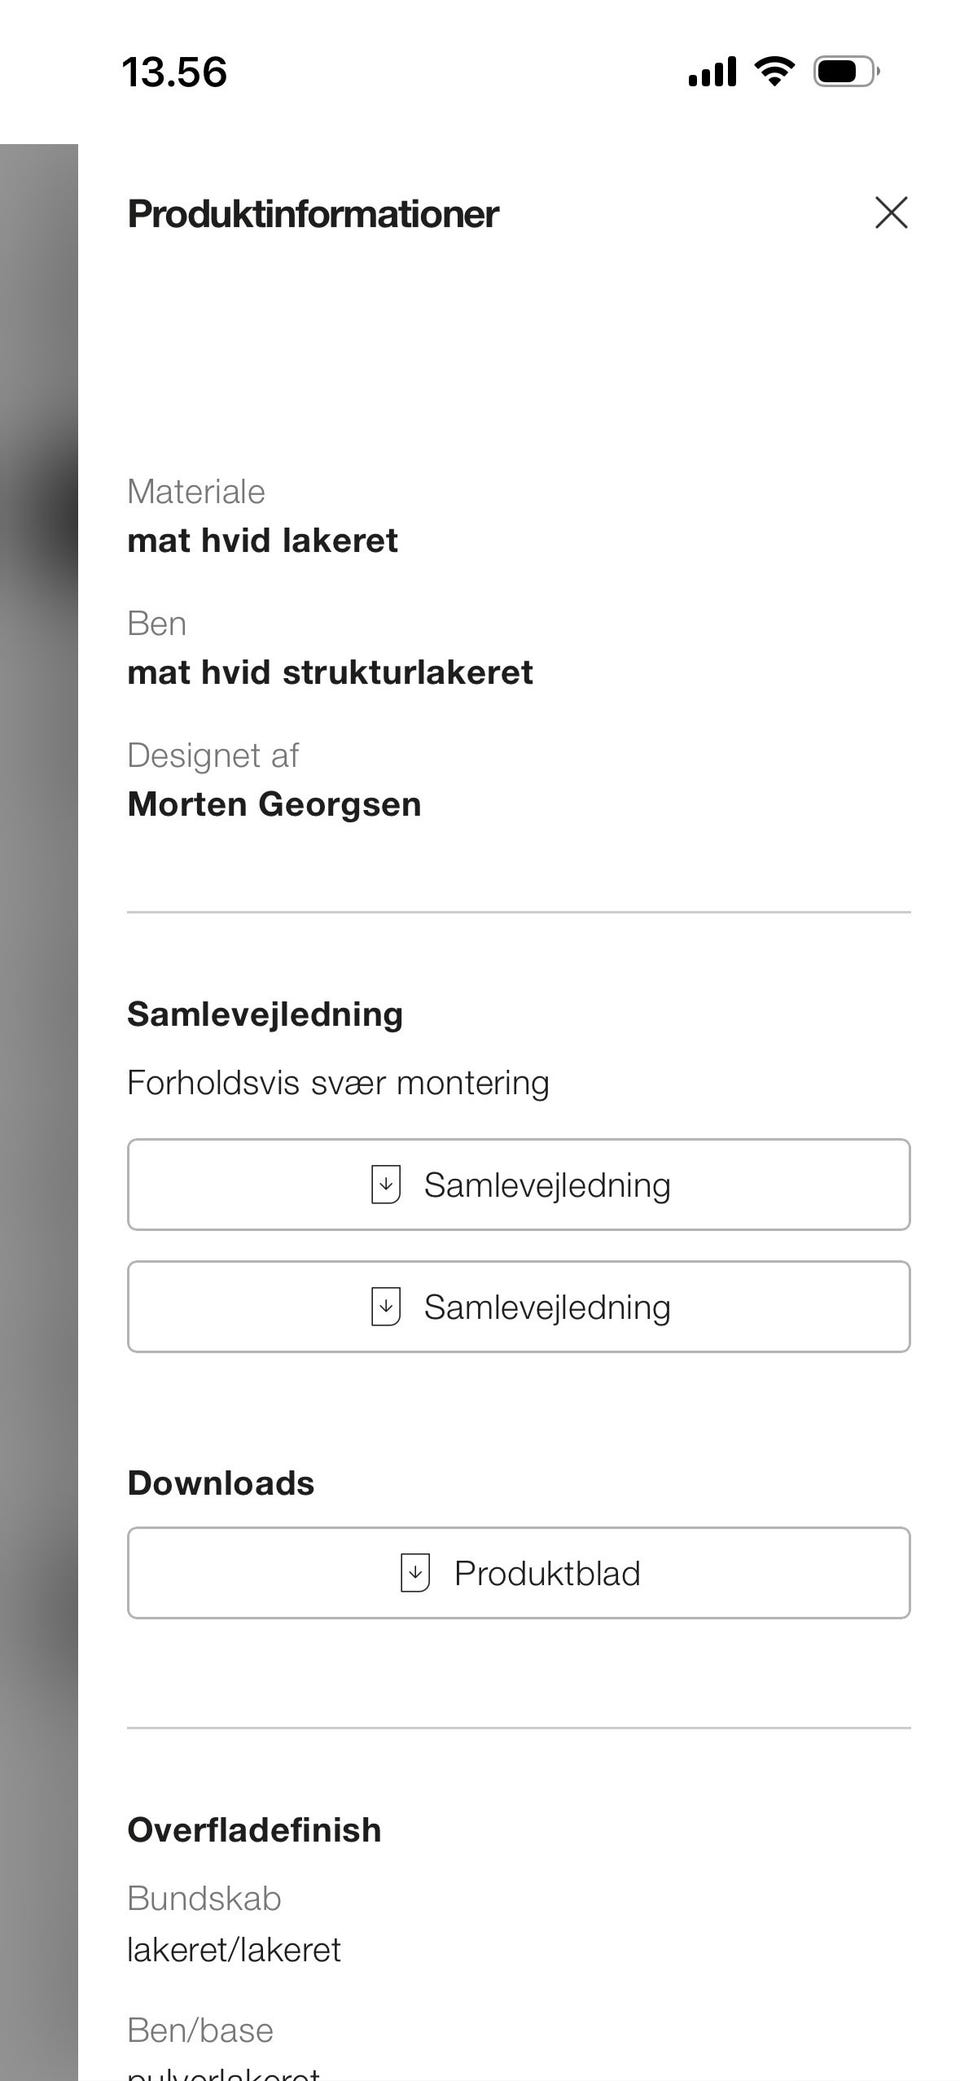
Task: Select the Produktinformationer header title
Action: tap(312, 213)
